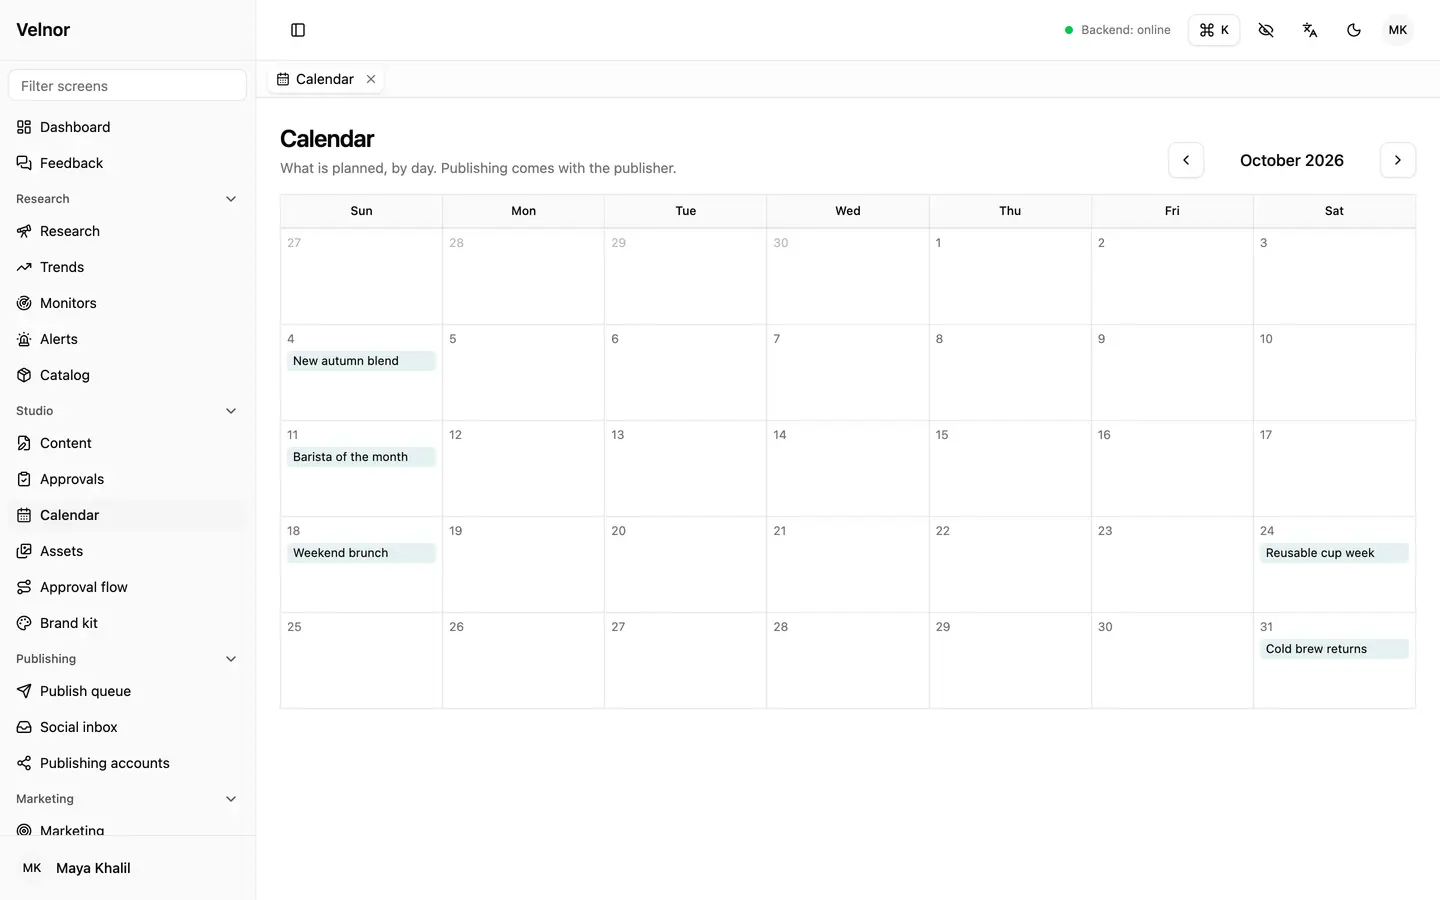Go to next month arrow
The width and height of the screenshot is (1440, 900).
point(1398,160)
